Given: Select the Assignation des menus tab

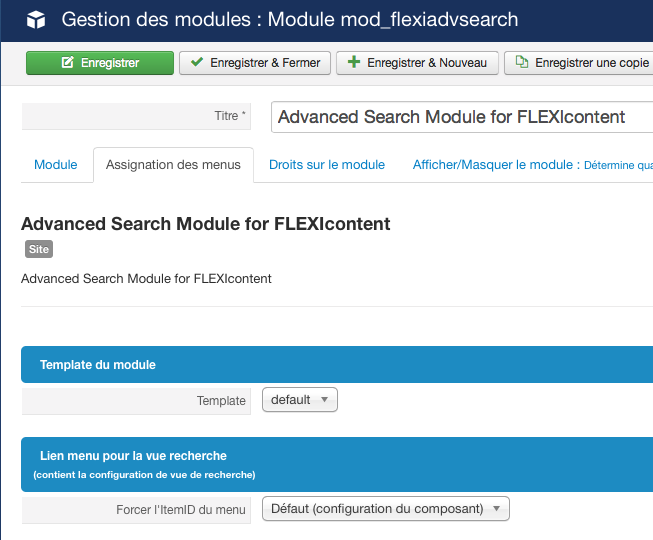Looking at the screenshot, I should 173,165.
